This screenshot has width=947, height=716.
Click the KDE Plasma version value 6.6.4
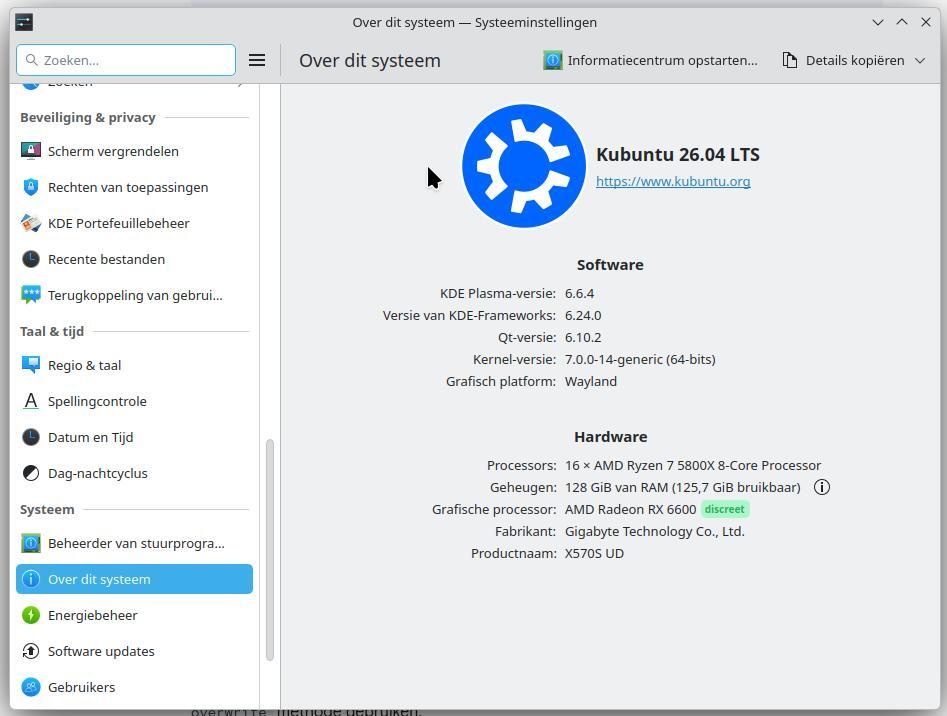(579, 293)
